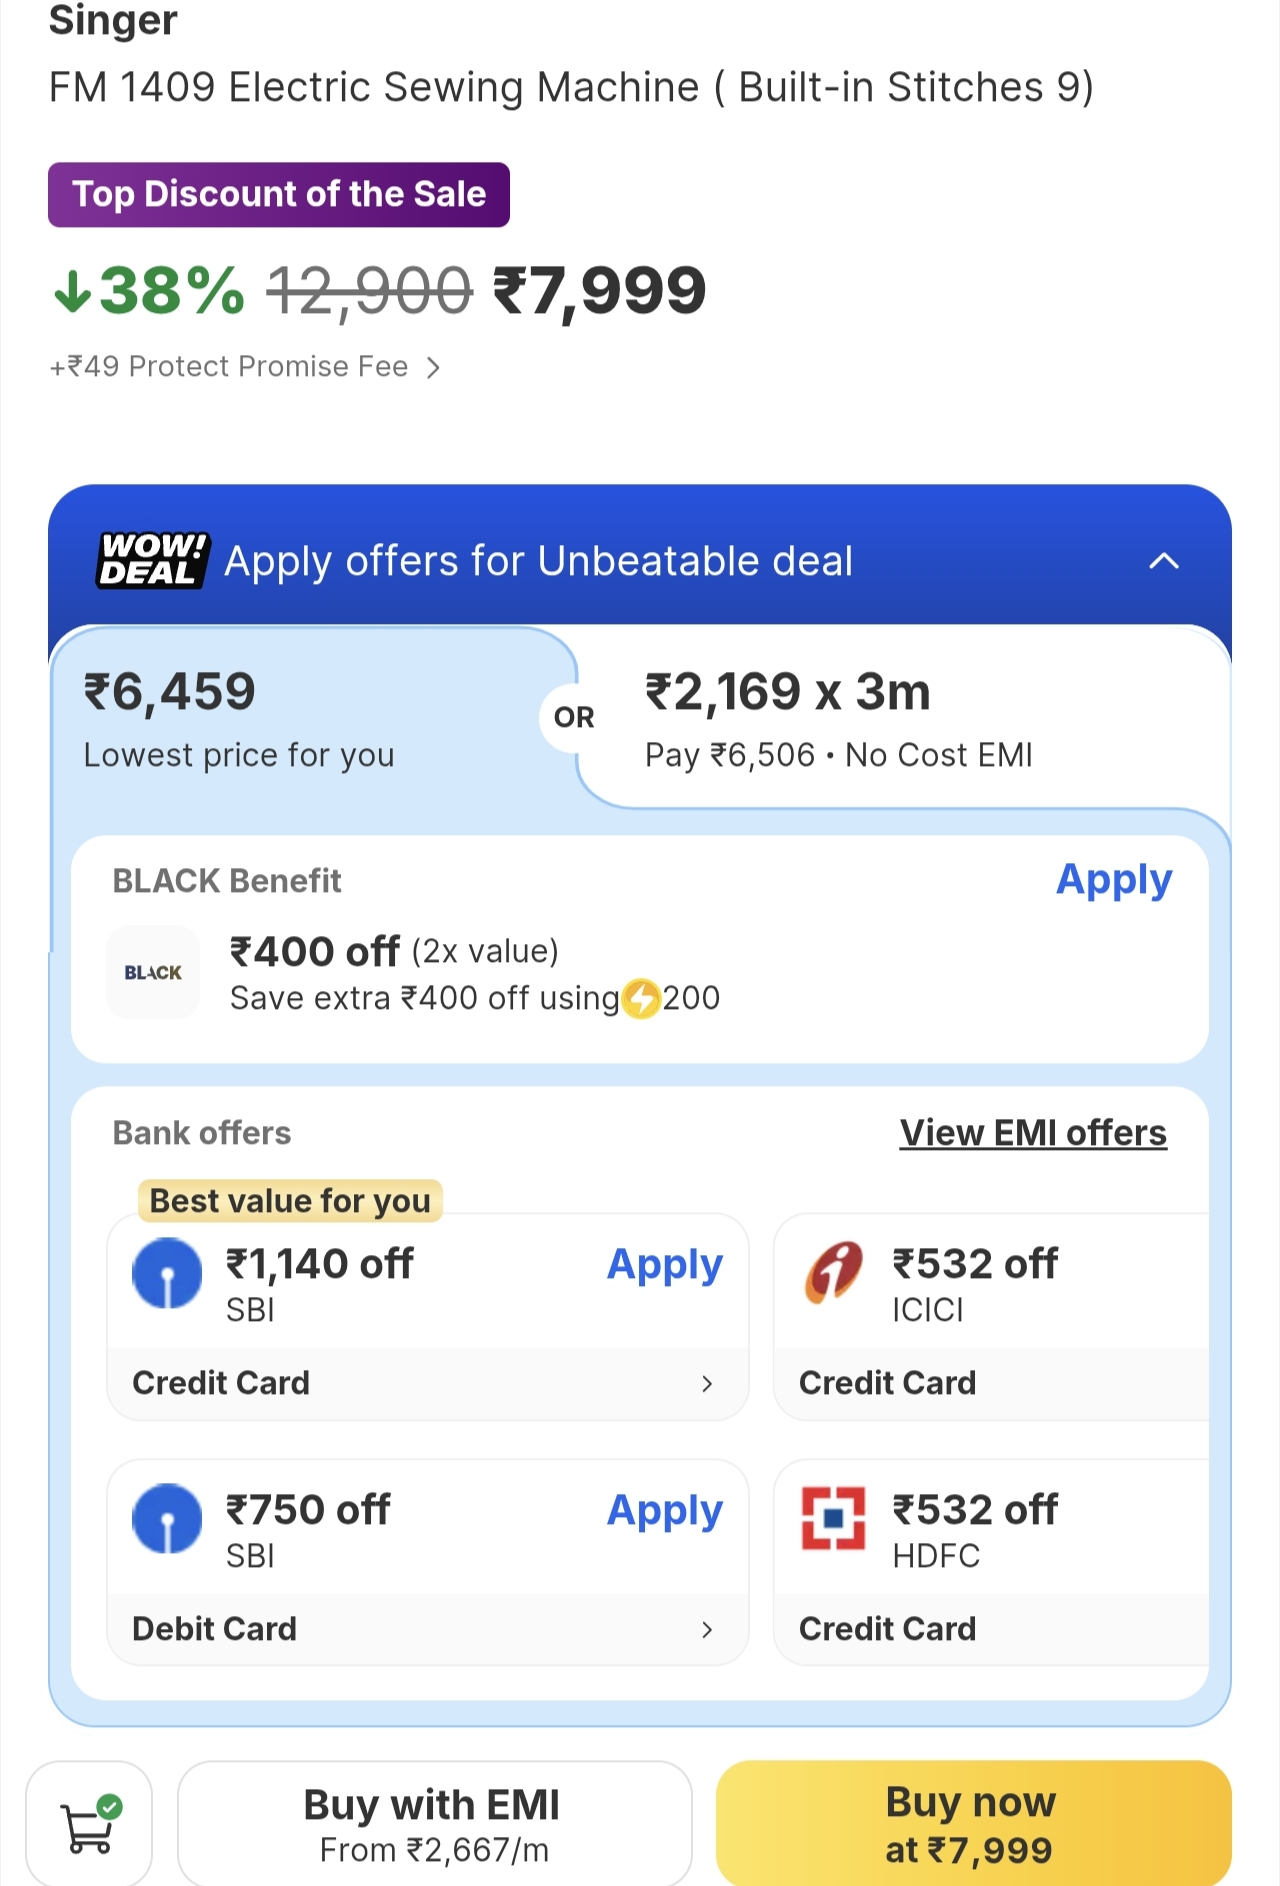Tap the BLACK membership logo
Image resolution: width=1280 pixels, height=1886 pixels.
[153, 972]
